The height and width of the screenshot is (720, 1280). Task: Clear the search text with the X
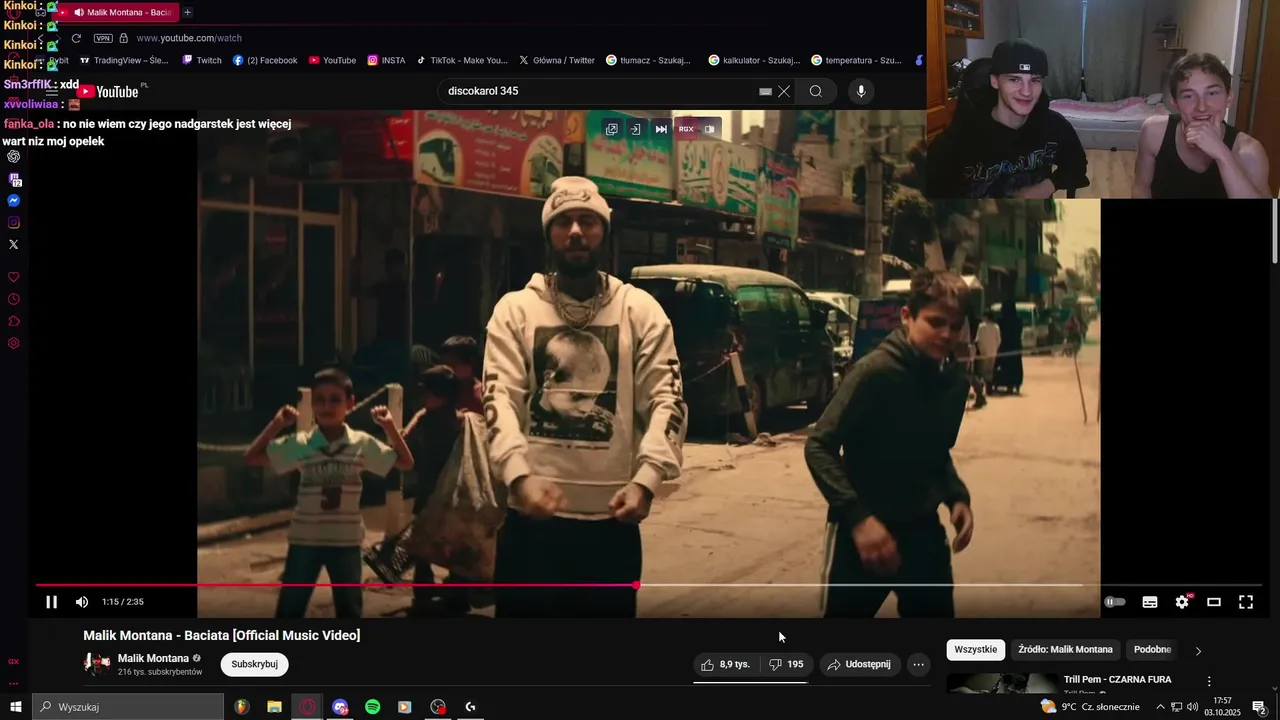point(784,91)
